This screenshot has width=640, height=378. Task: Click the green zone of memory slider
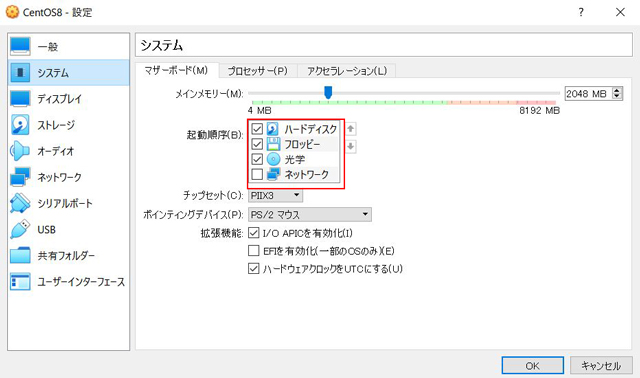click(350, 102)
